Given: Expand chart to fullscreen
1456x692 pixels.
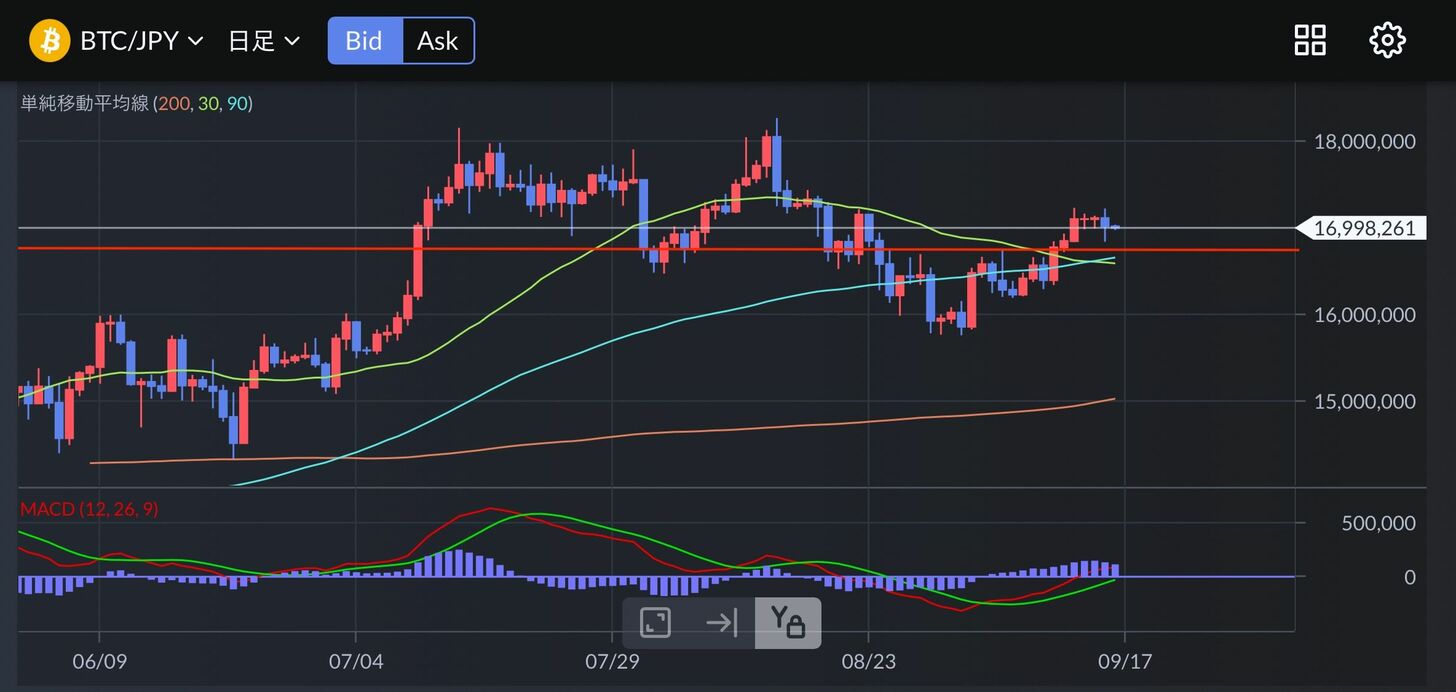Looking at the screenshot, I should pos(655,623).
